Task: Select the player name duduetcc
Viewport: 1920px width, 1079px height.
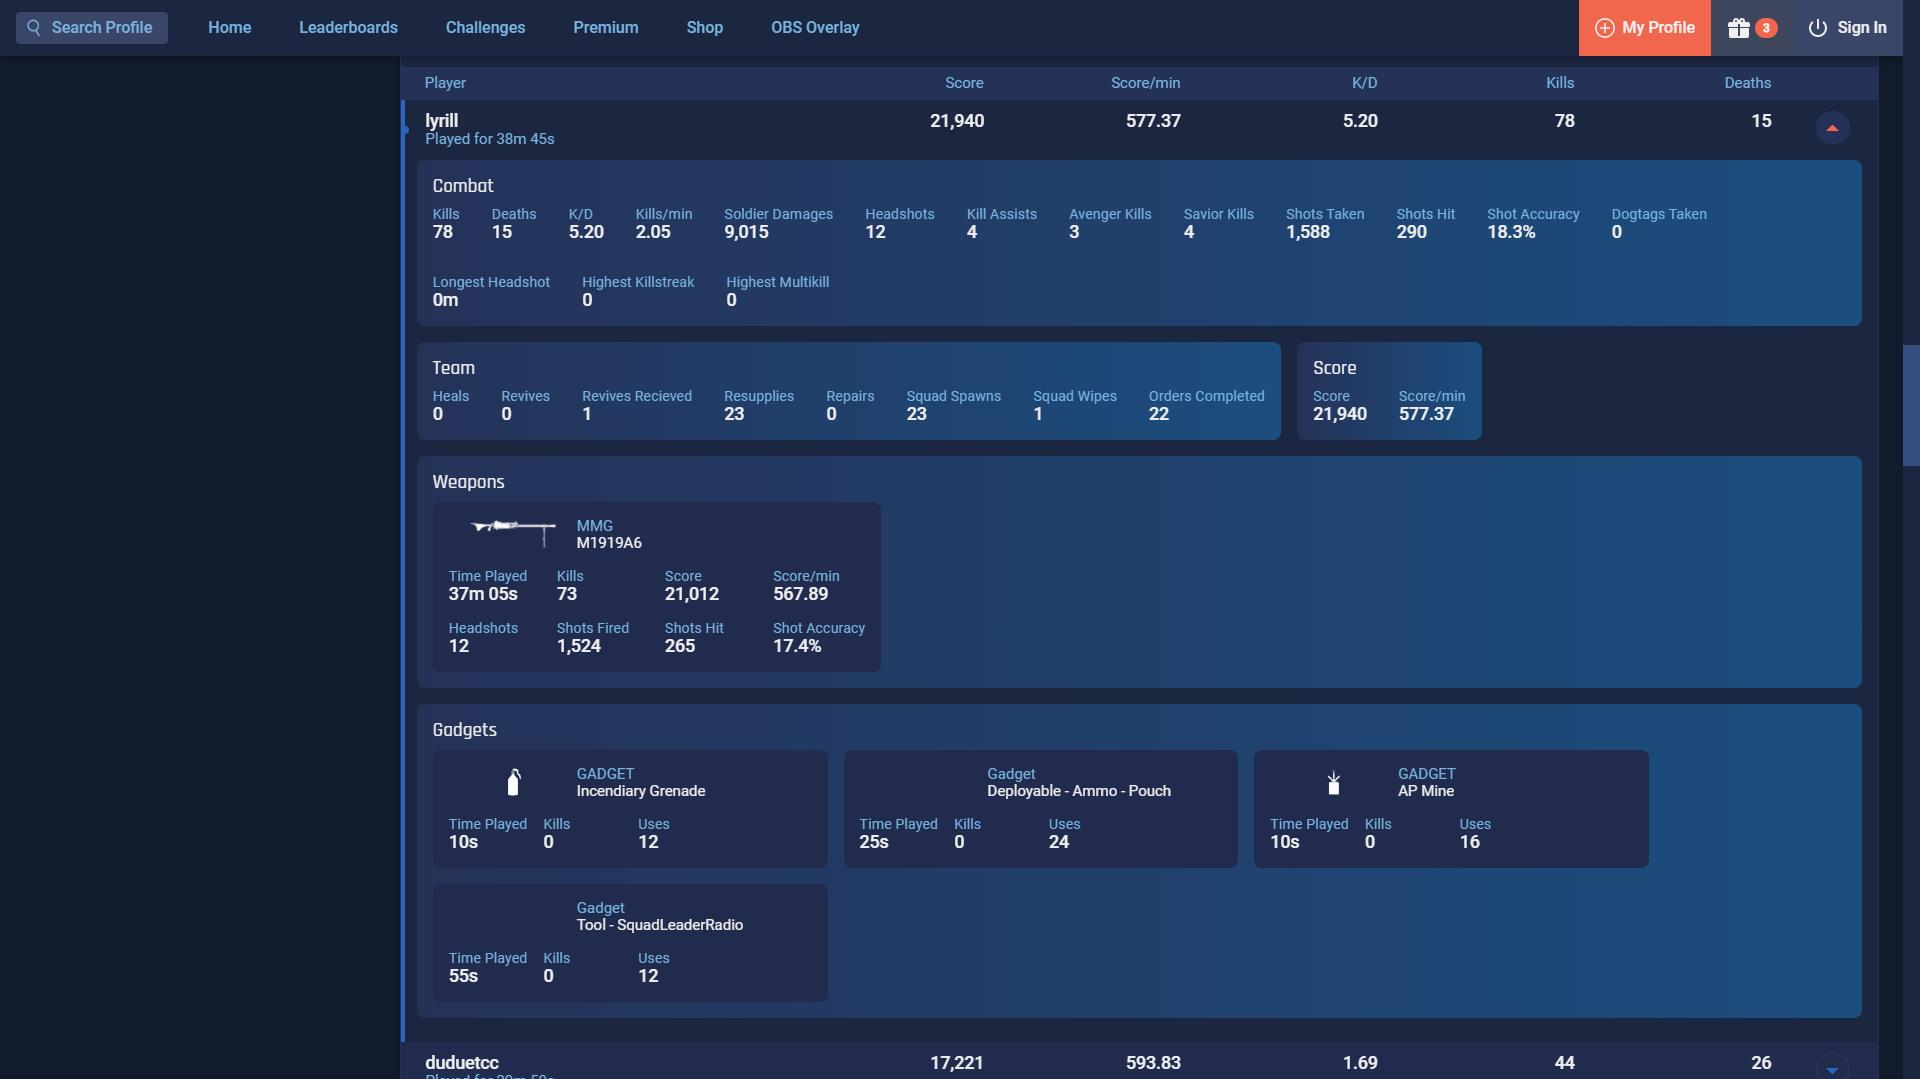Action: click(462, 1063)
